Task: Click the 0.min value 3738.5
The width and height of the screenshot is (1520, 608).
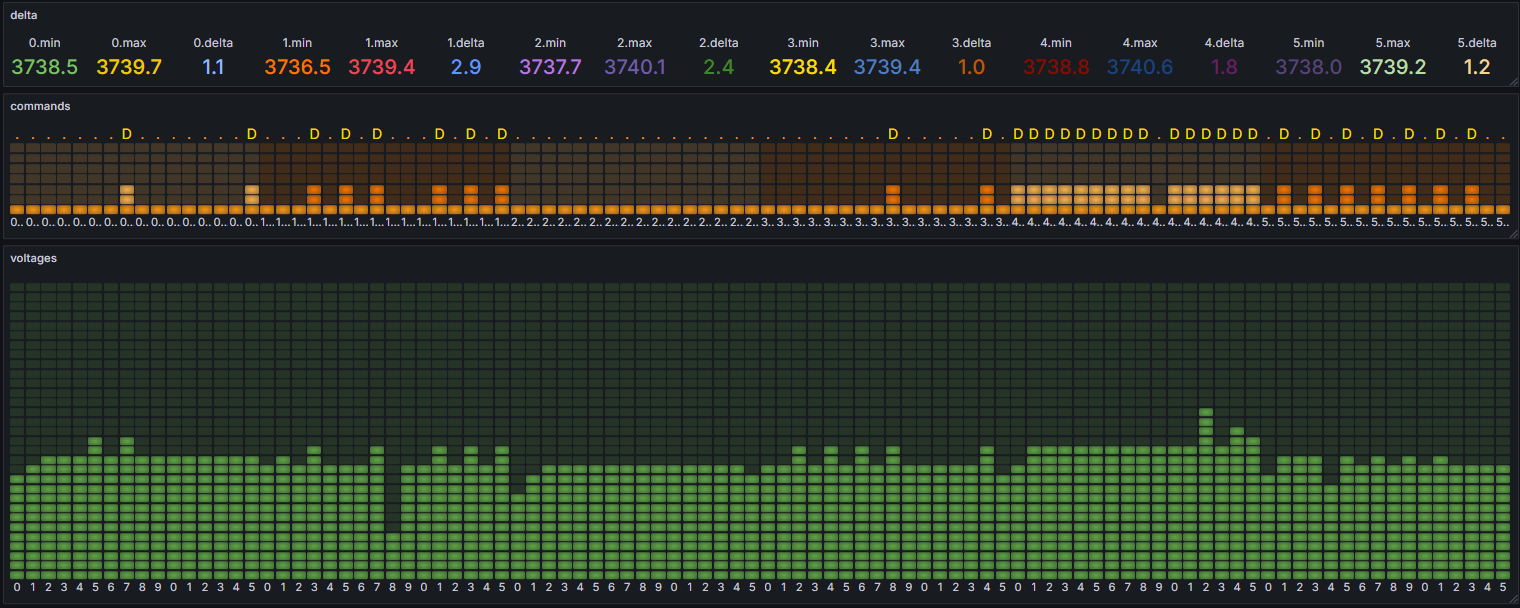Action: [x=44, y=67]
